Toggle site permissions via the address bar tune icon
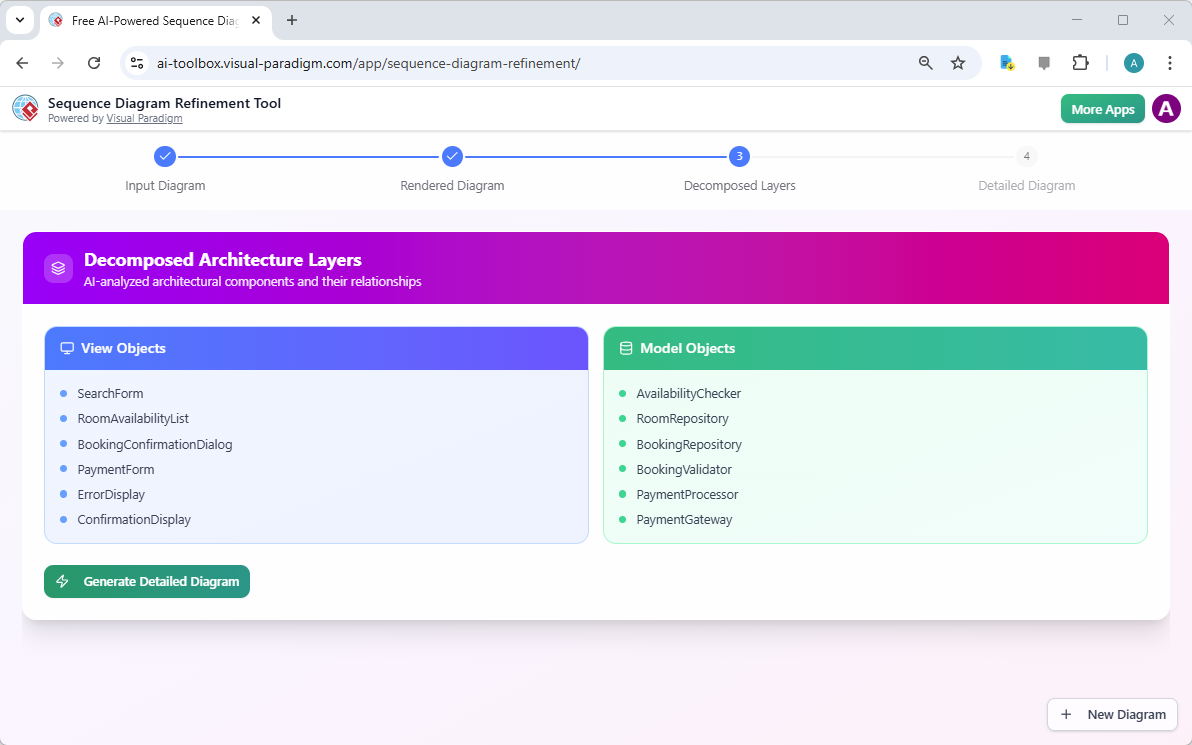Screen dimensions: 1192x745 [136, 62]
